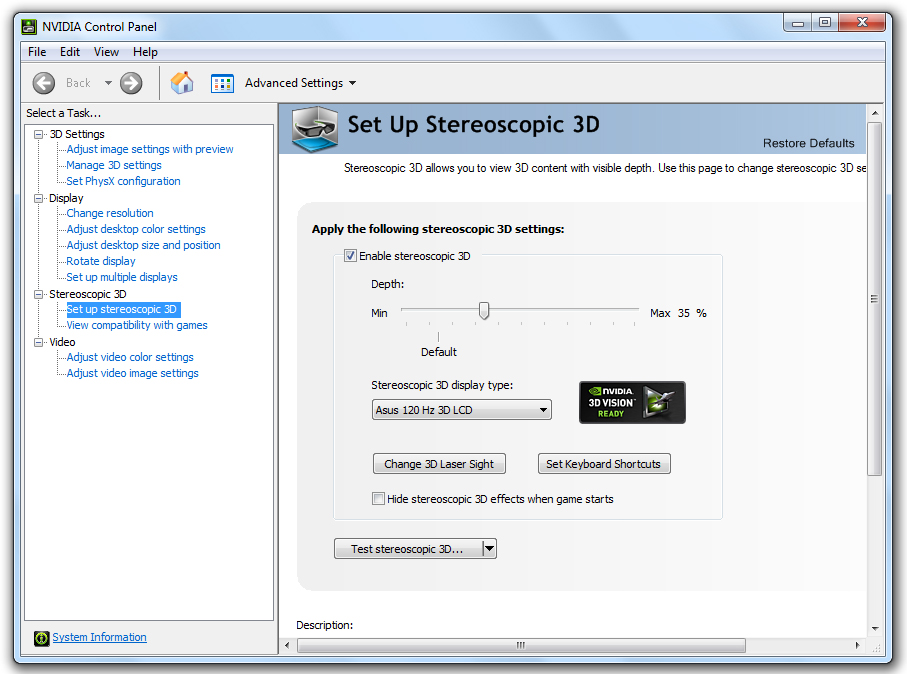Go to the Home page icon

[182, 83]
